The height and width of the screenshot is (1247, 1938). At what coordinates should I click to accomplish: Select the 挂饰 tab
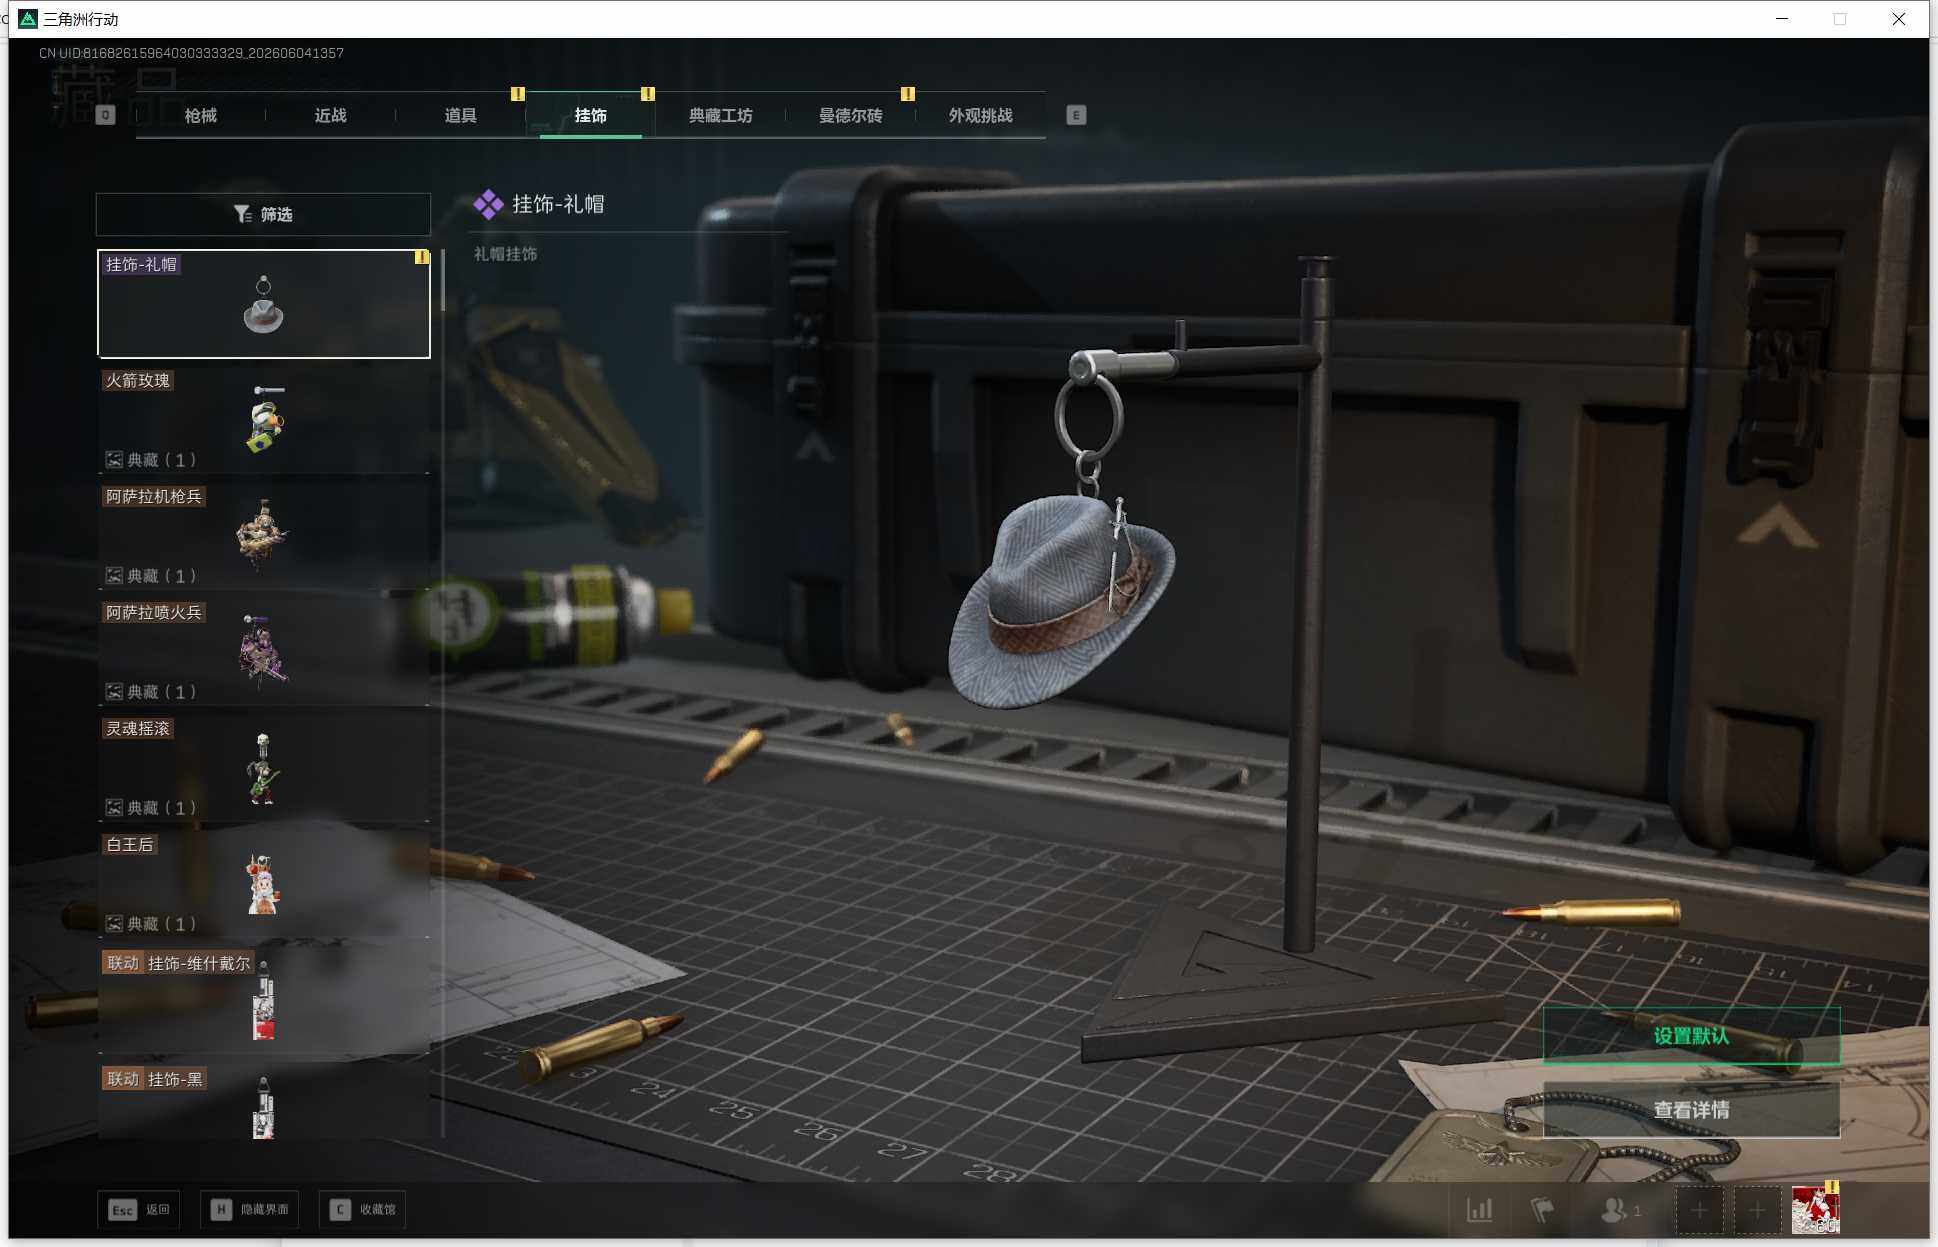point(591,115)
